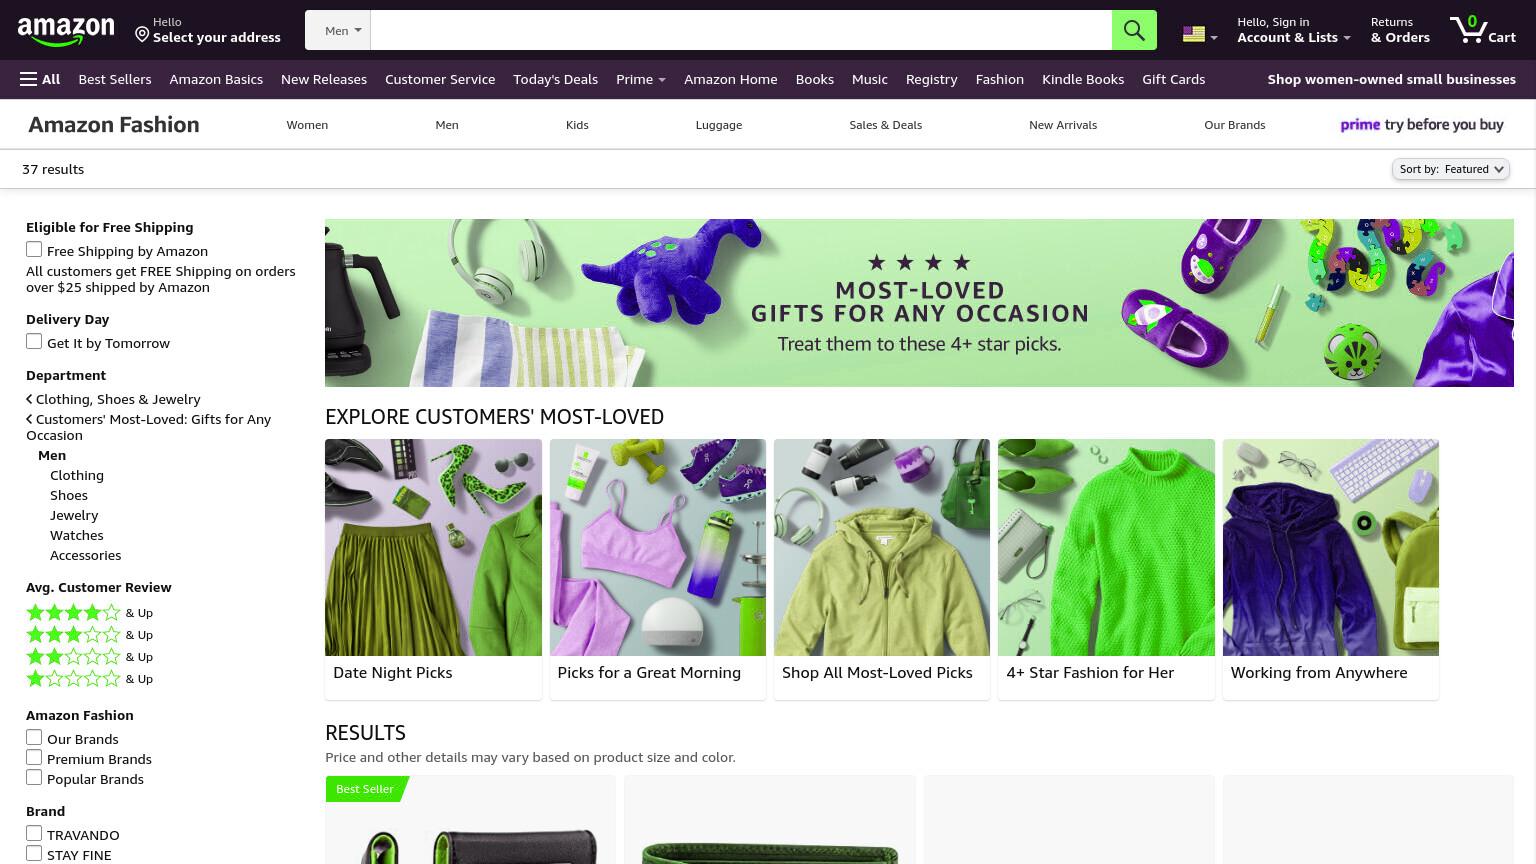Filter by 4 stars & up
The width and height of the screenshot is (1536, 864).
(x=89, y=613)
